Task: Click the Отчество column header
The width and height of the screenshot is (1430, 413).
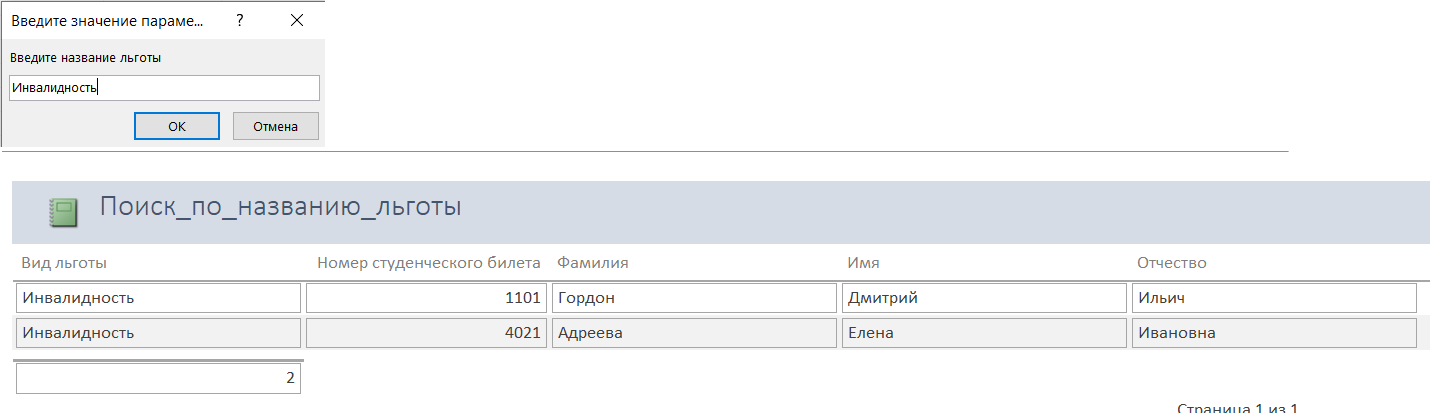Action: (1171, 263)
